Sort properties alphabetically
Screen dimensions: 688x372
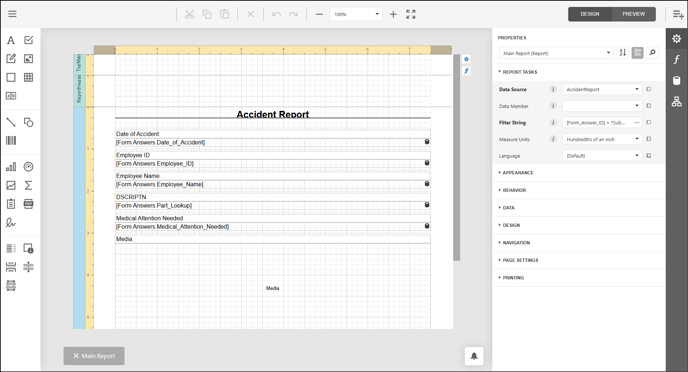[x=623, y=53]
